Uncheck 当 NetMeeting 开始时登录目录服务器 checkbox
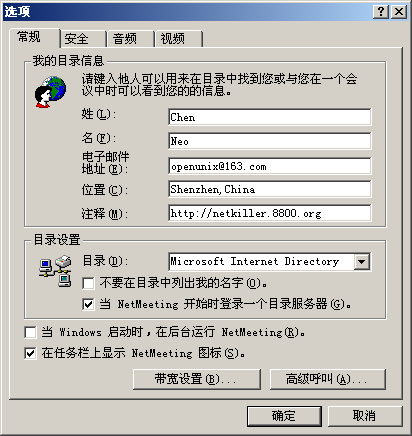 coord(88,304)
